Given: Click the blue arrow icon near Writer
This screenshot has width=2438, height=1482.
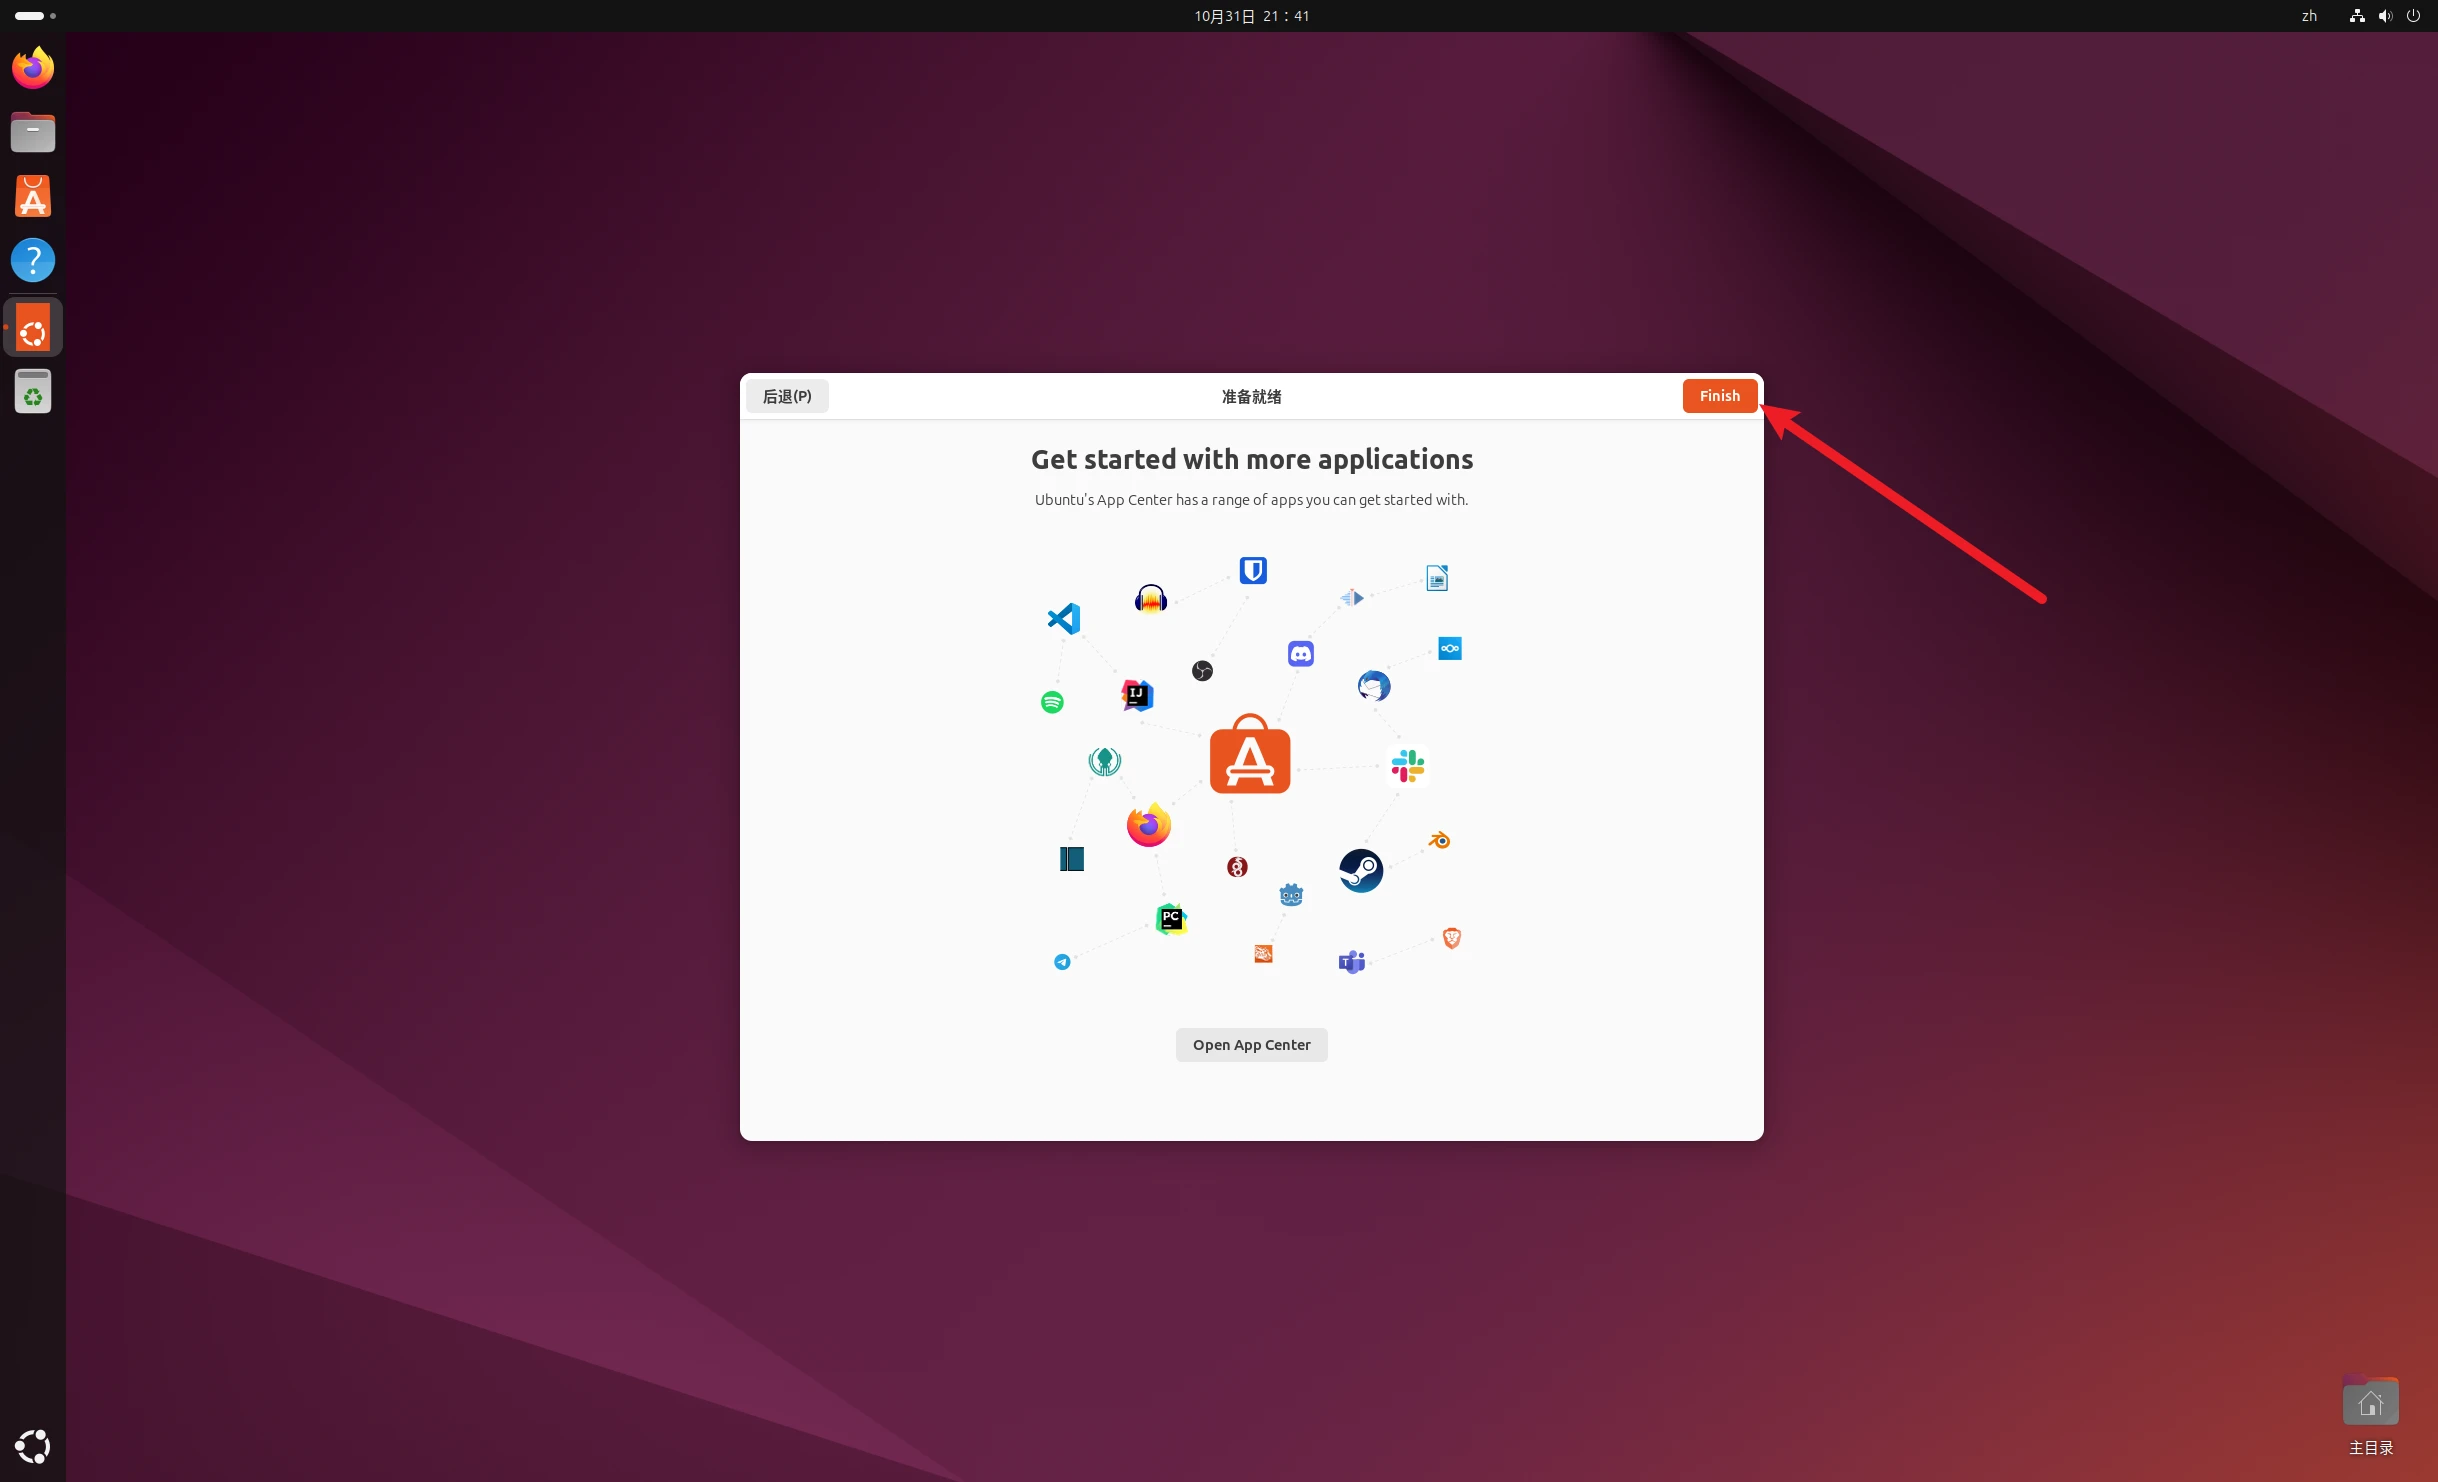Looking at the screenshot, I should pos(1352,598).
